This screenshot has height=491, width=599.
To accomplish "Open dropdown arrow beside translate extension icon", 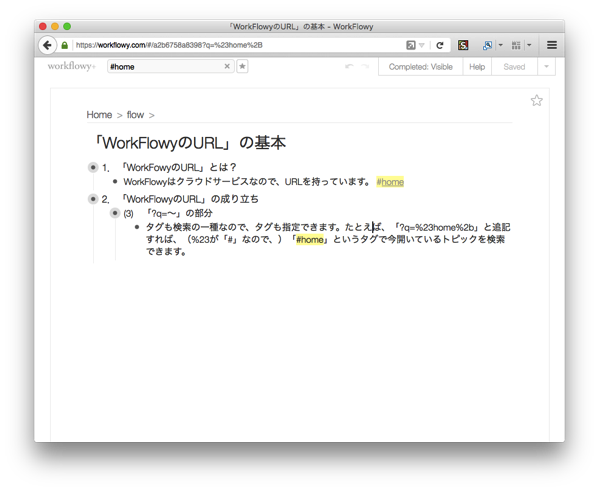I will pyautogui.click(x=500, y=45).
